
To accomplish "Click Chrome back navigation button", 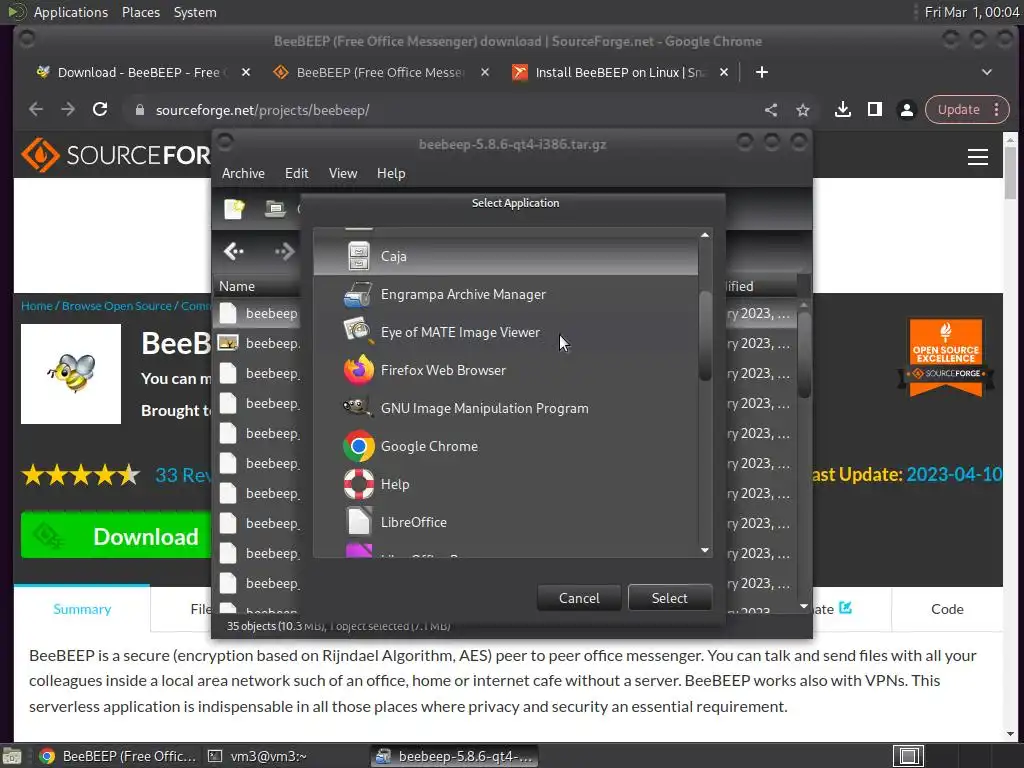I will coord(36,110).
